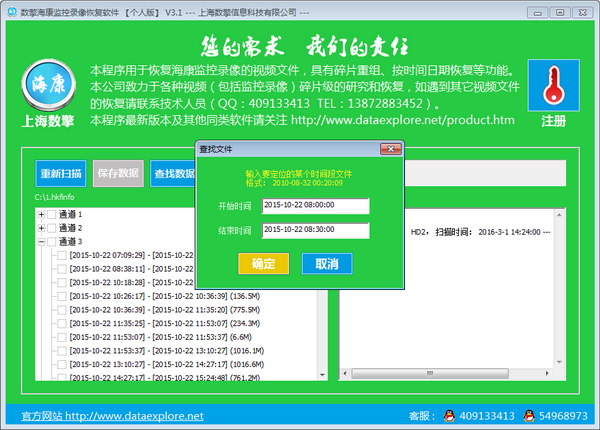Click customer service number 54968973 in footer
This screenshot has width=600, height=430.
[563, 416]
